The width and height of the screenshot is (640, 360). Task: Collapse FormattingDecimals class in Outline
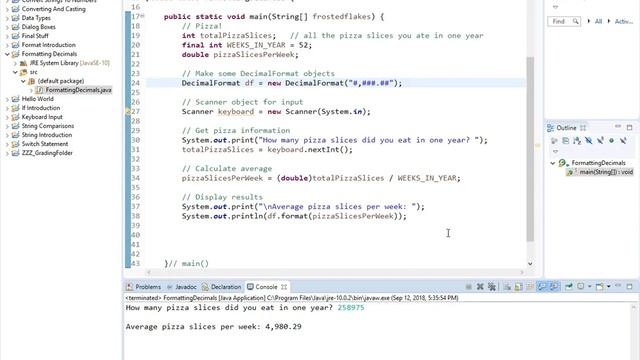pyautogui.click(x=553, y=163)
